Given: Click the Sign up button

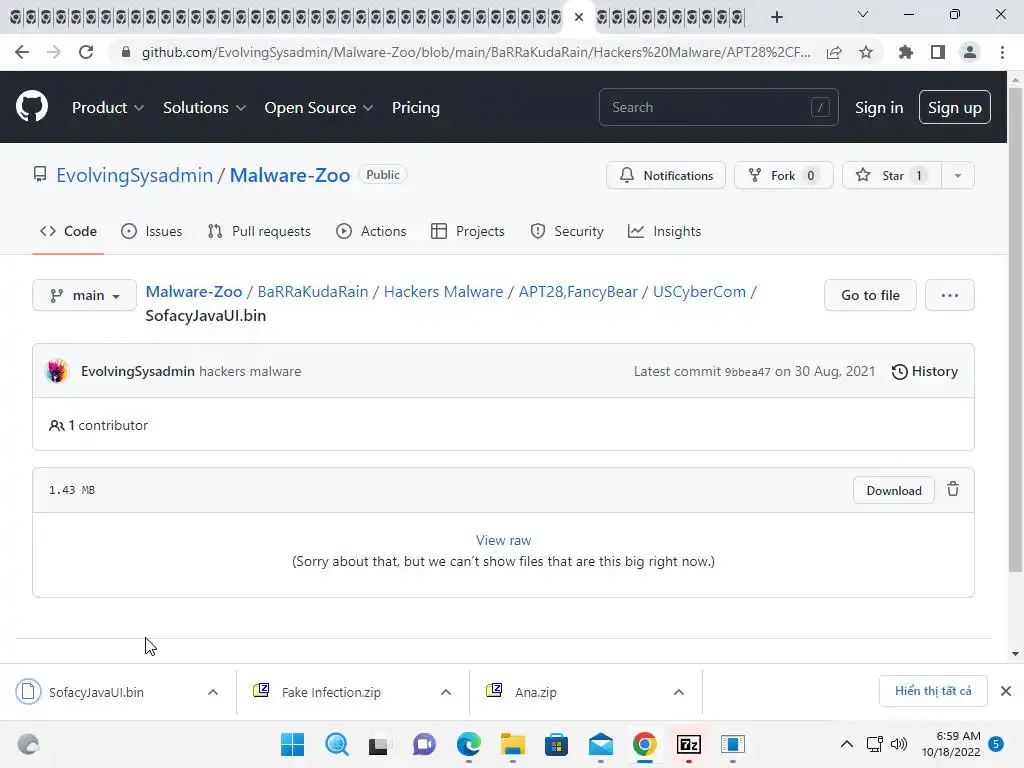Looking at the screenshot, I should click(x=955, y=108).
